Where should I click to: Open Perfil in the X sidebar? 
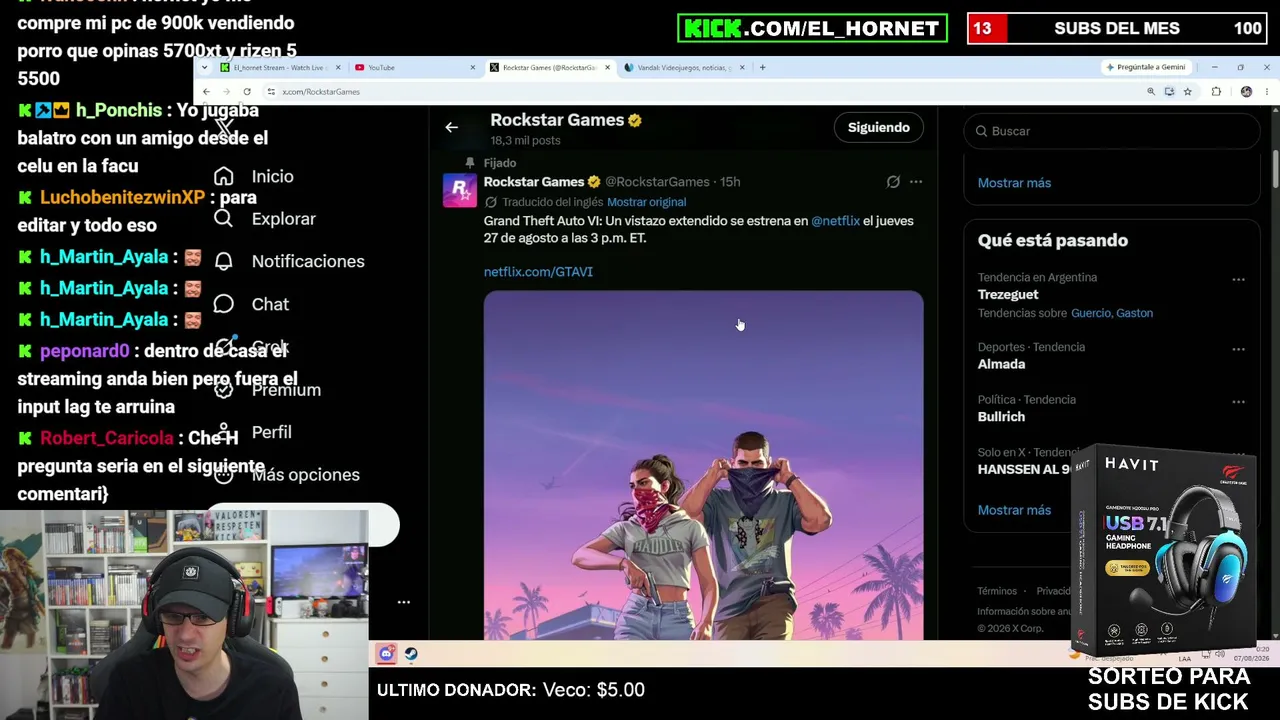pos(253,432)
